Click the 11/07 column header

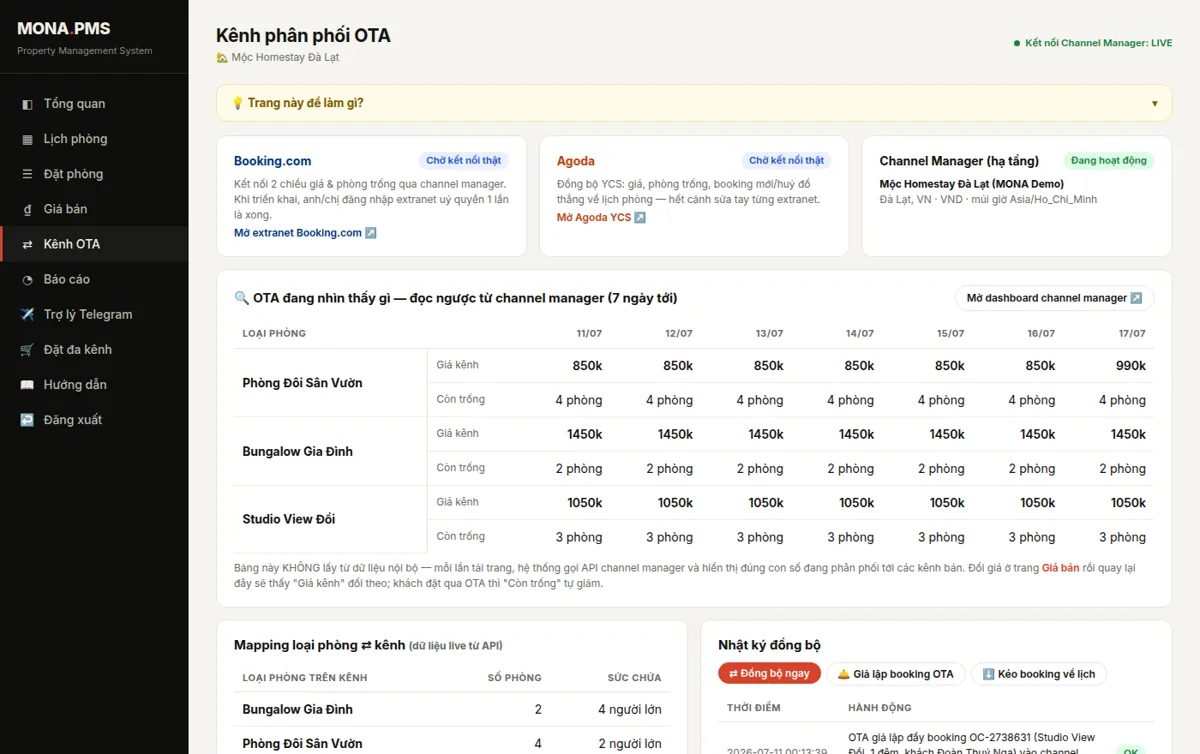(589, 333)
